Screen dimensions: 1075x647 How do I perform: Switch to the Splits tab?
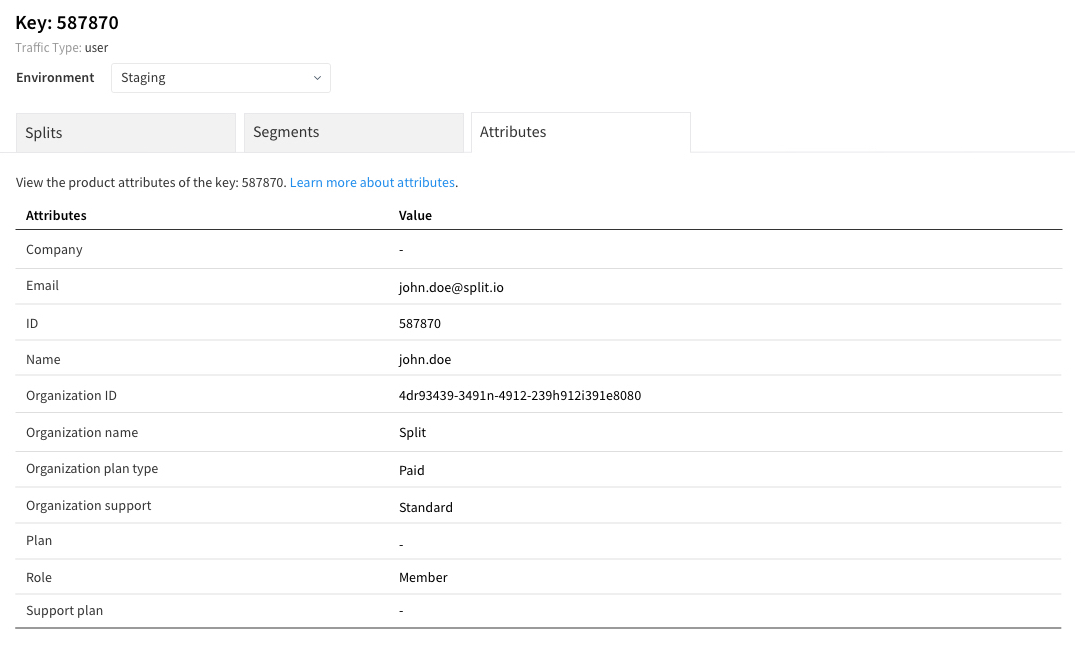[126, 133]
